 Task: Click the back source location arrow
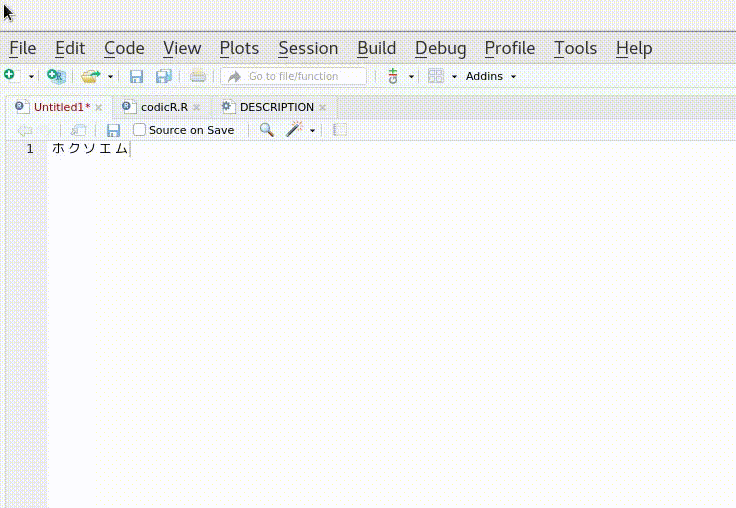tap(25, 130)
